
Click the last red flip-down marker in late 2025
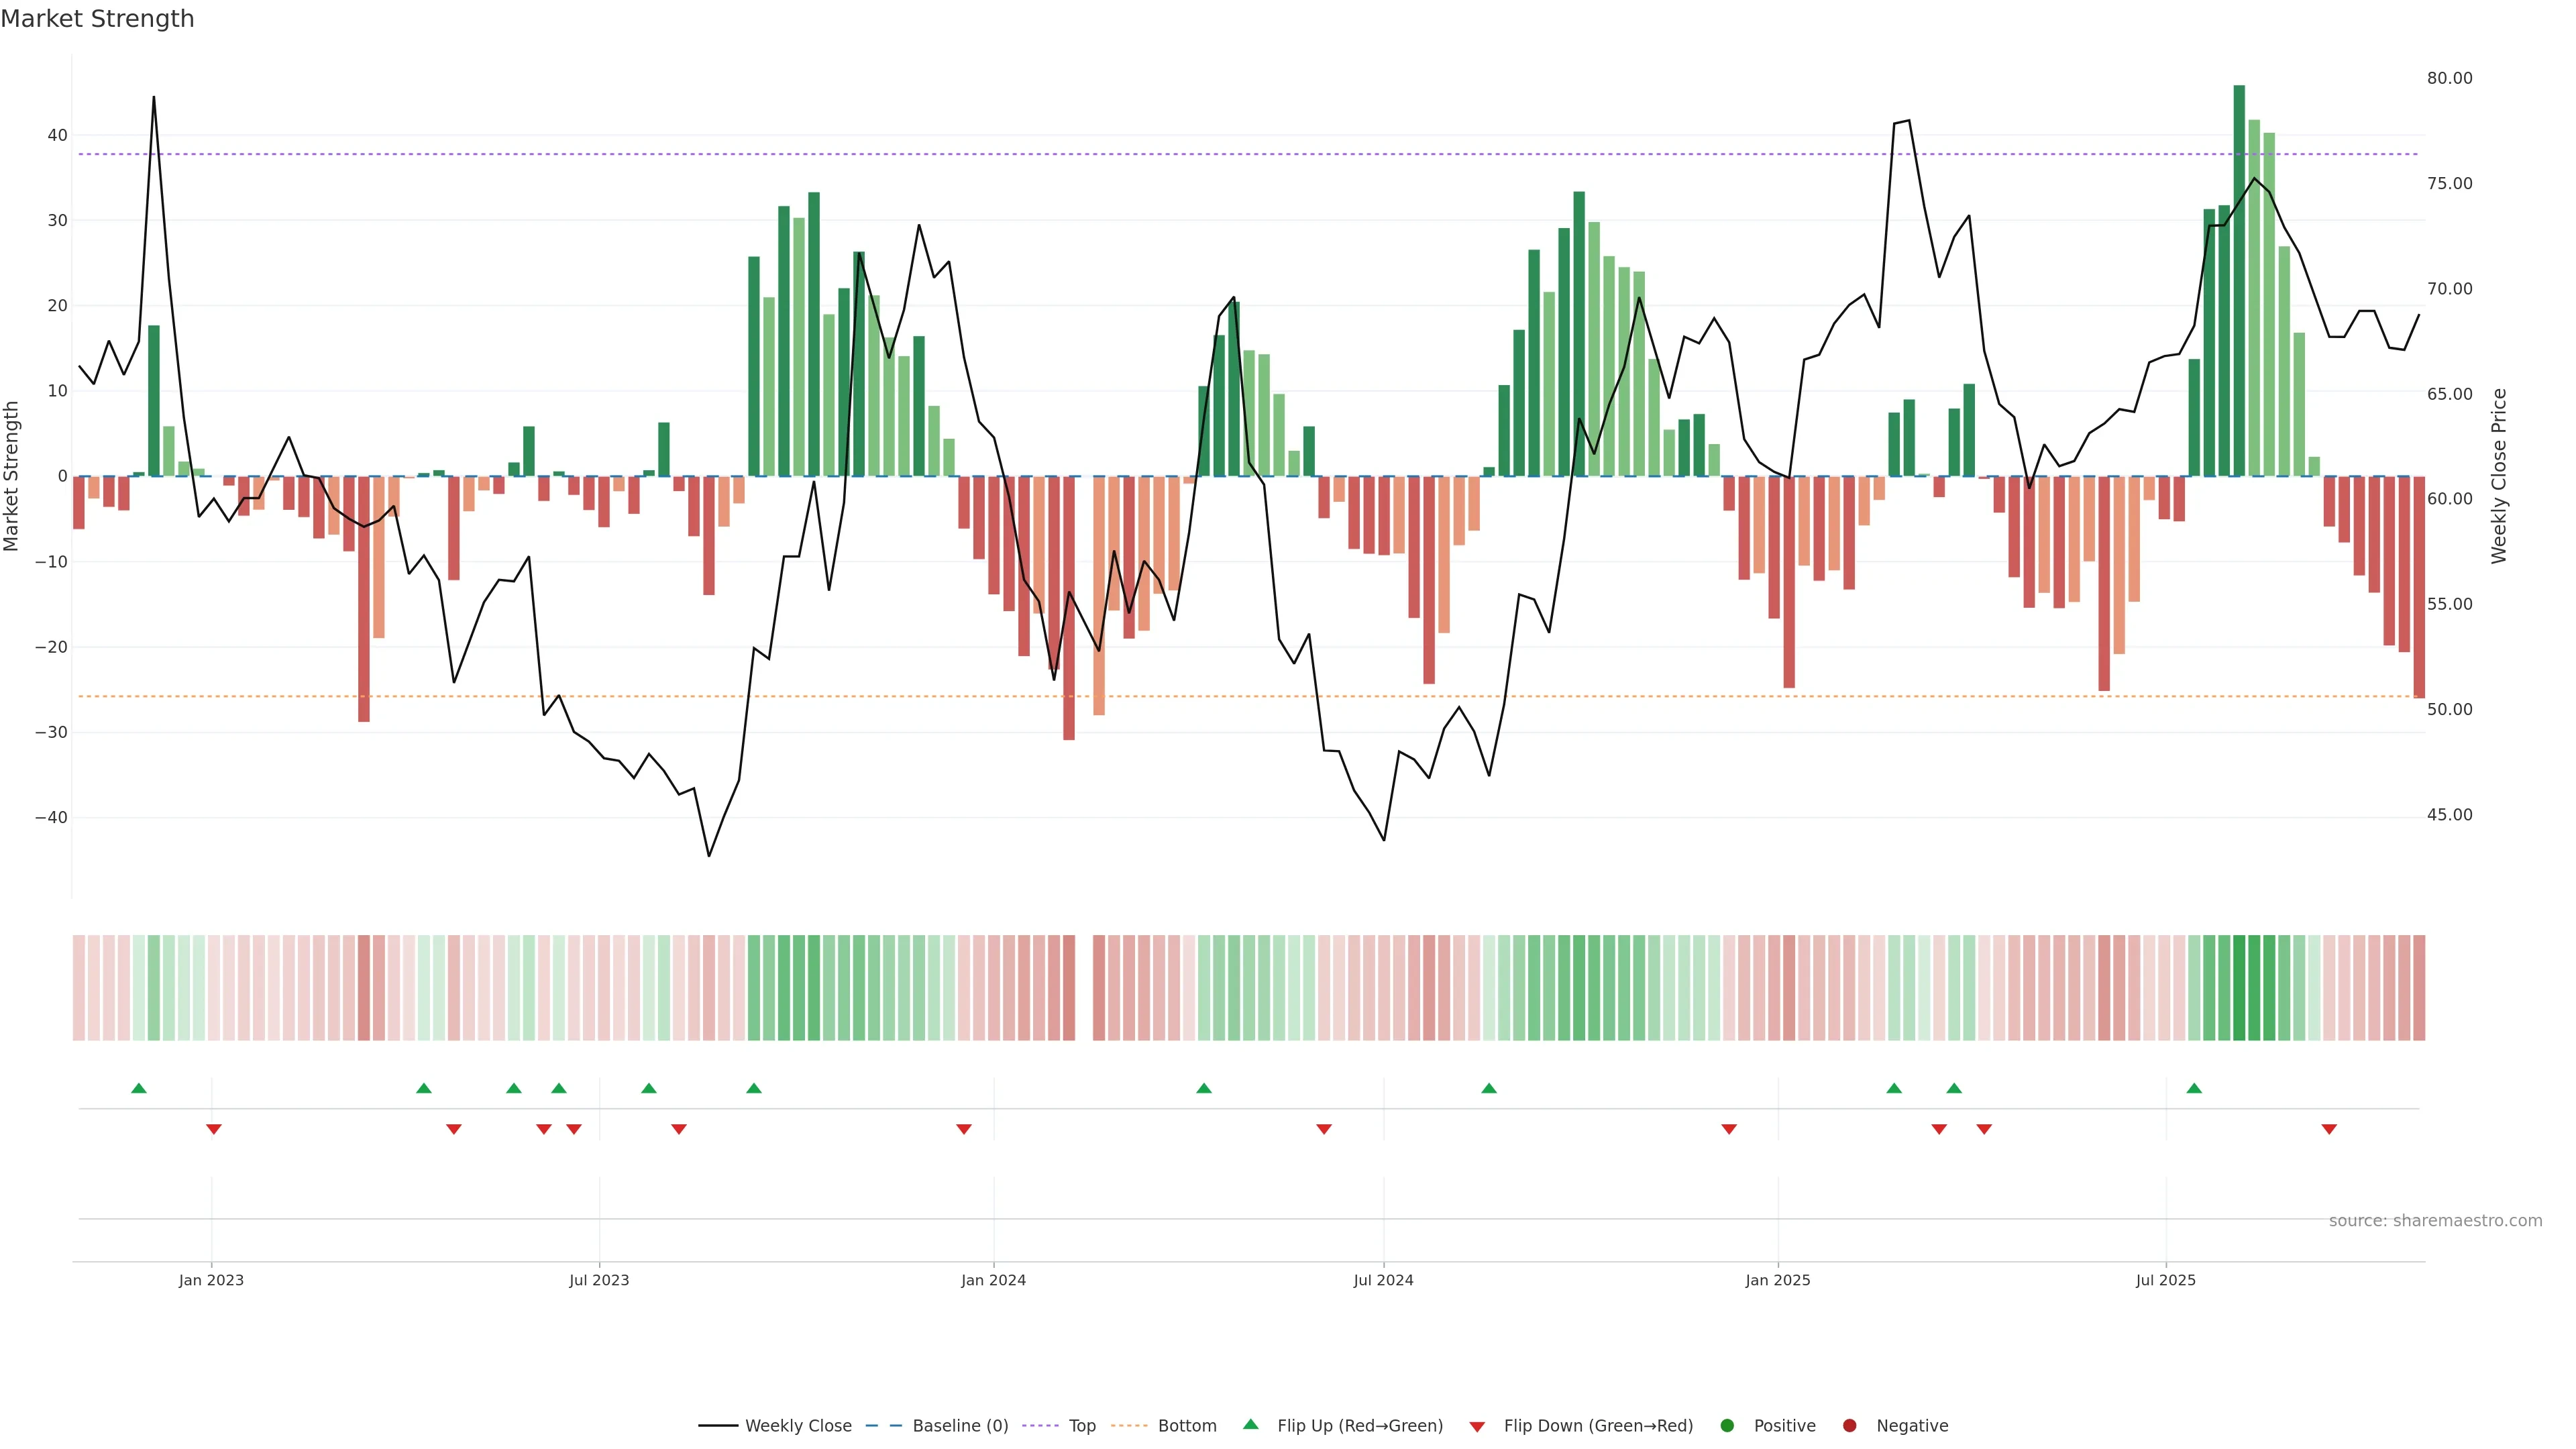click(2329, 1129)
